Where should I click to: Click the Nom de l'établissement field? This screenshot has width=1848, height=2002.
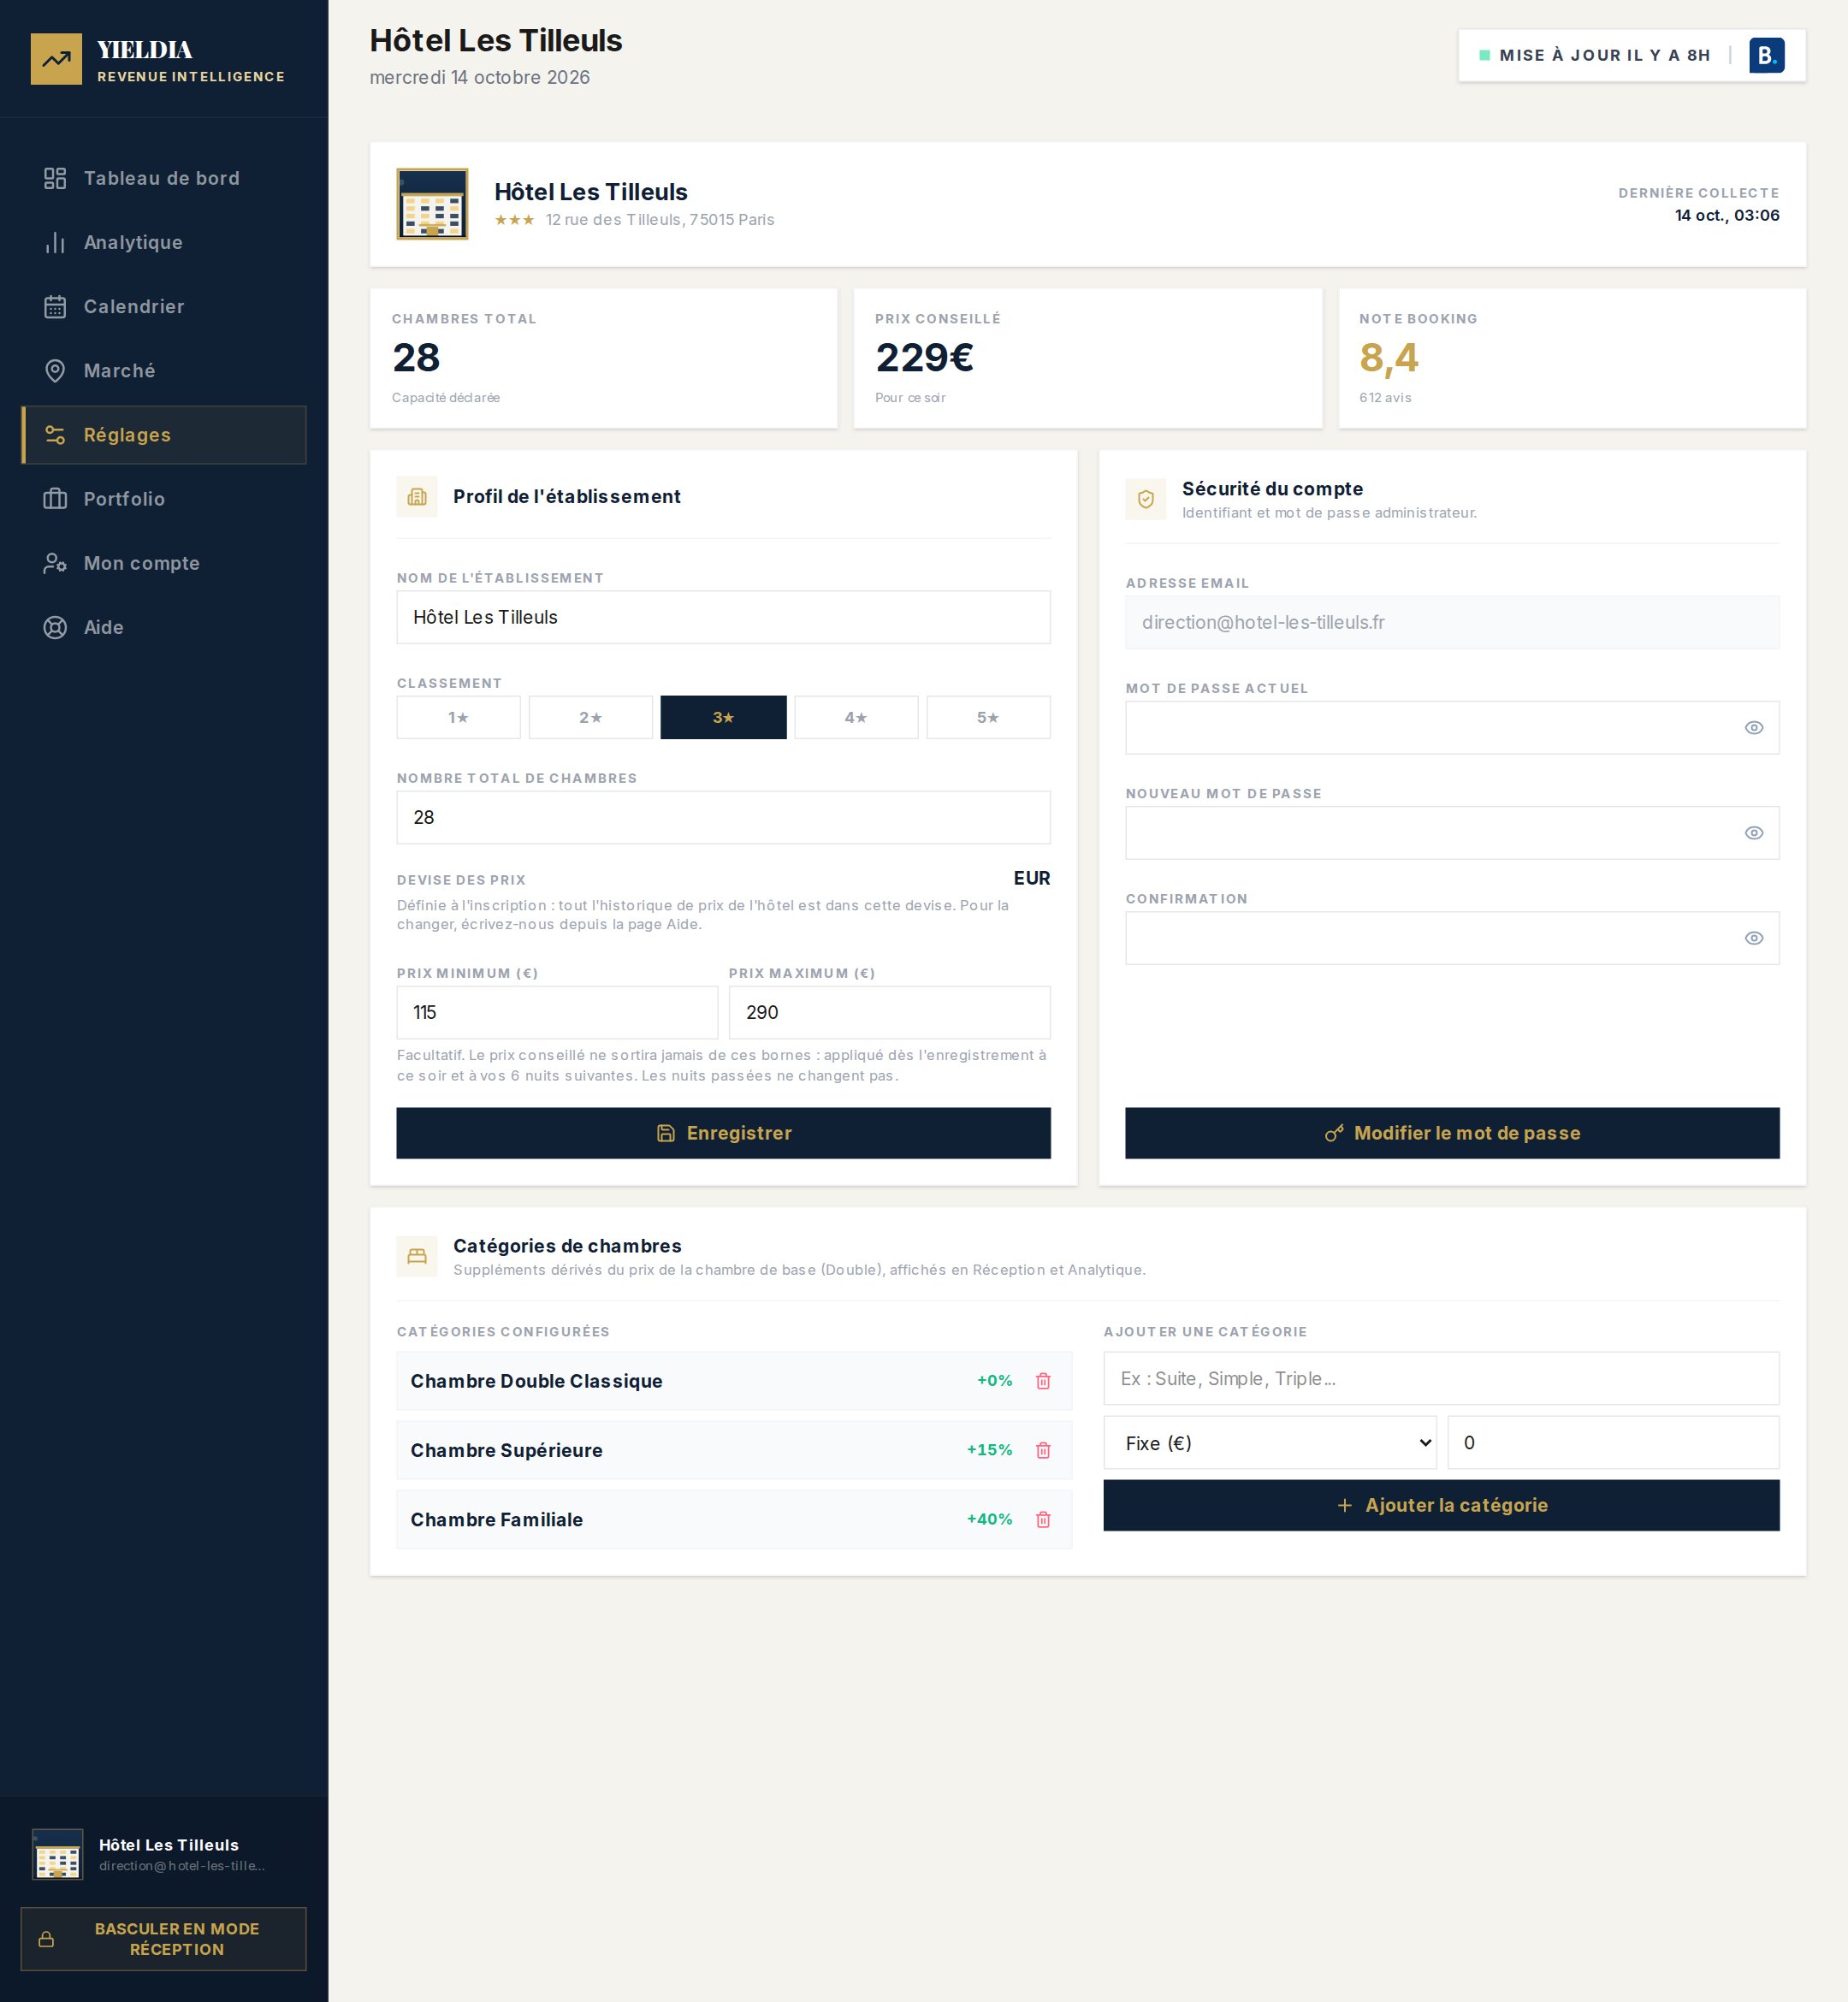pos(723,617)
